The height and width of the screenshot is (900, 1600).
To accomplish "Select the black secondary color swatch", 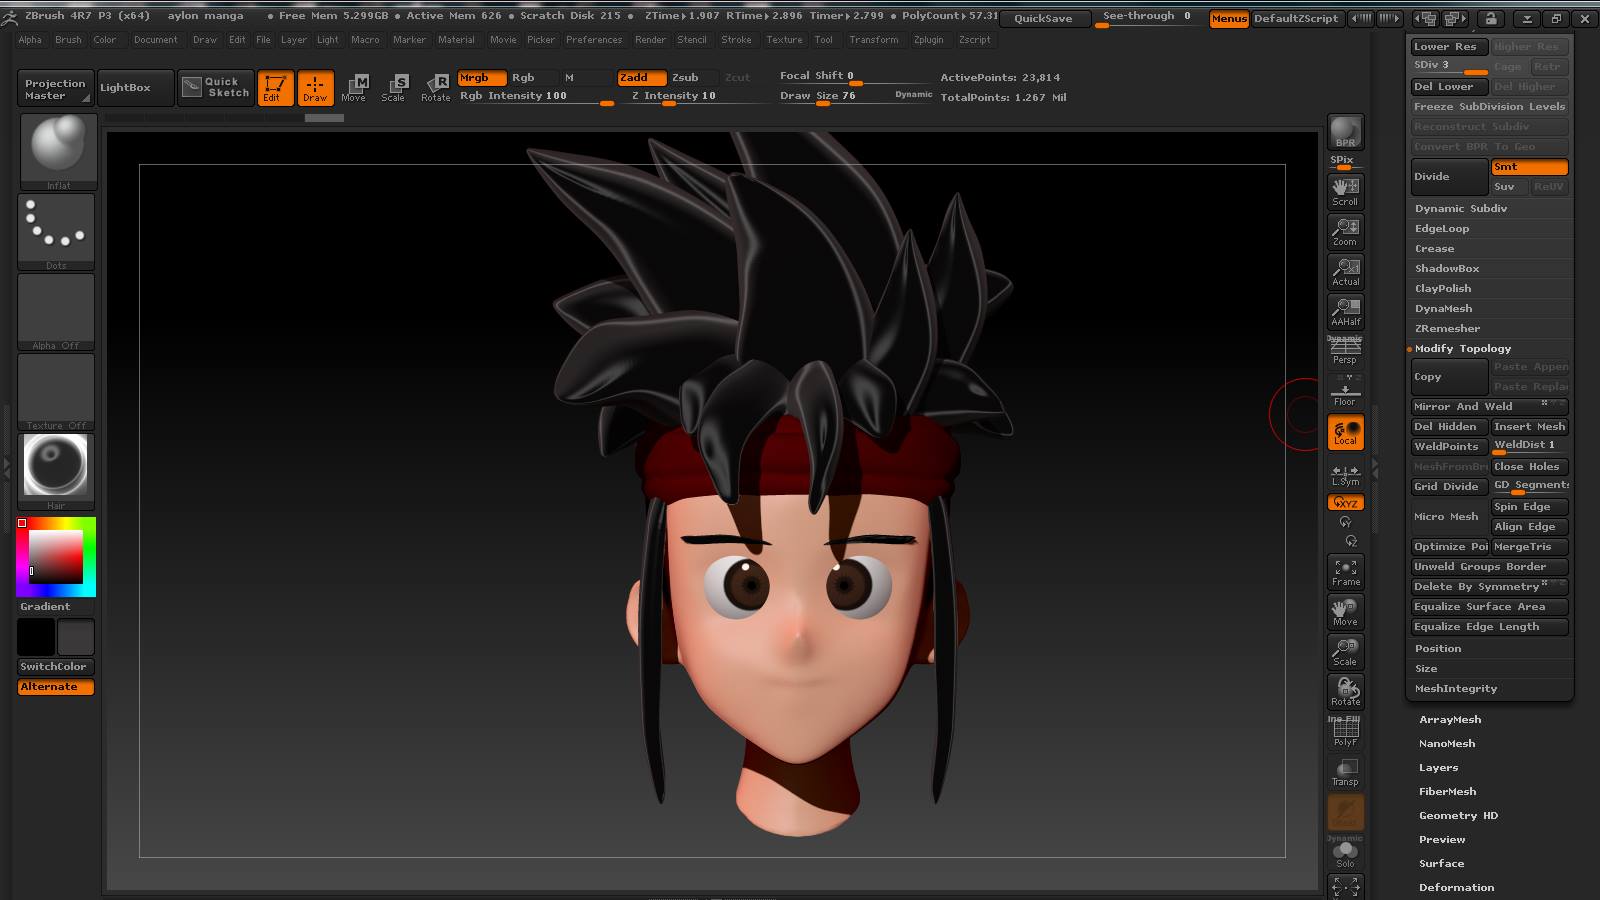I will click(x=35, y=637).
